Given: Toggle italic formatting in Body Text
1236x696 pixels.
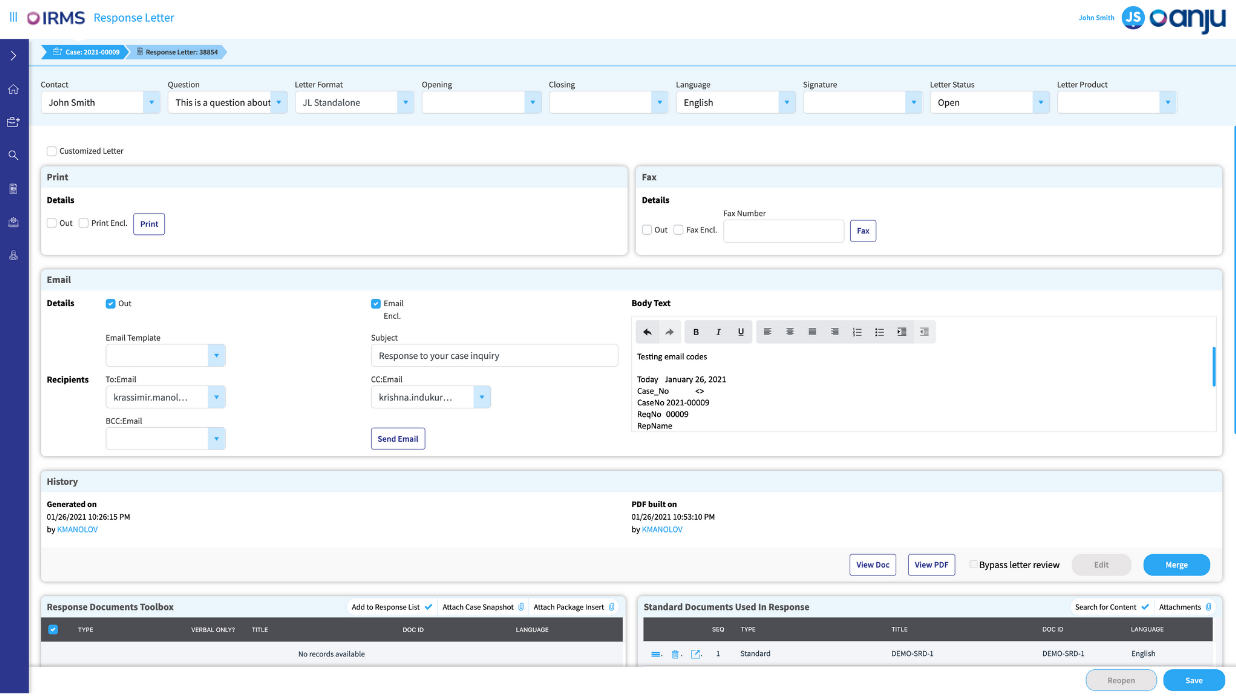Looking at the screenshot, I should (x=718, y=332).
